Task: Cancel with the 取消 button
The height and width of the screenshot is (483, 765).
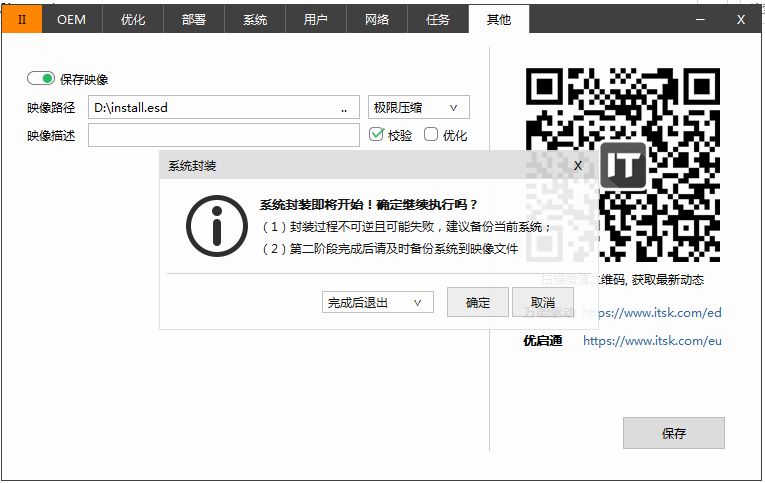Action: pos(543,302)
